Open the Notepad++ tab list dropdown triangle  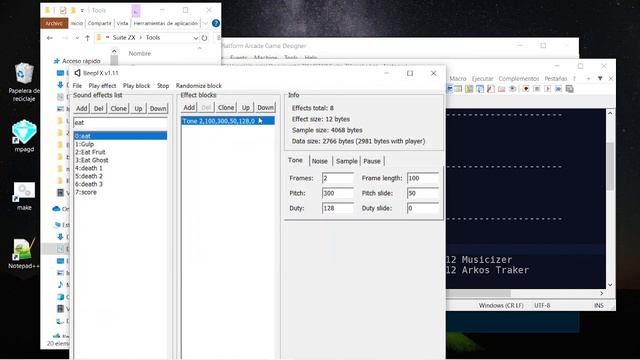point(600,78)
